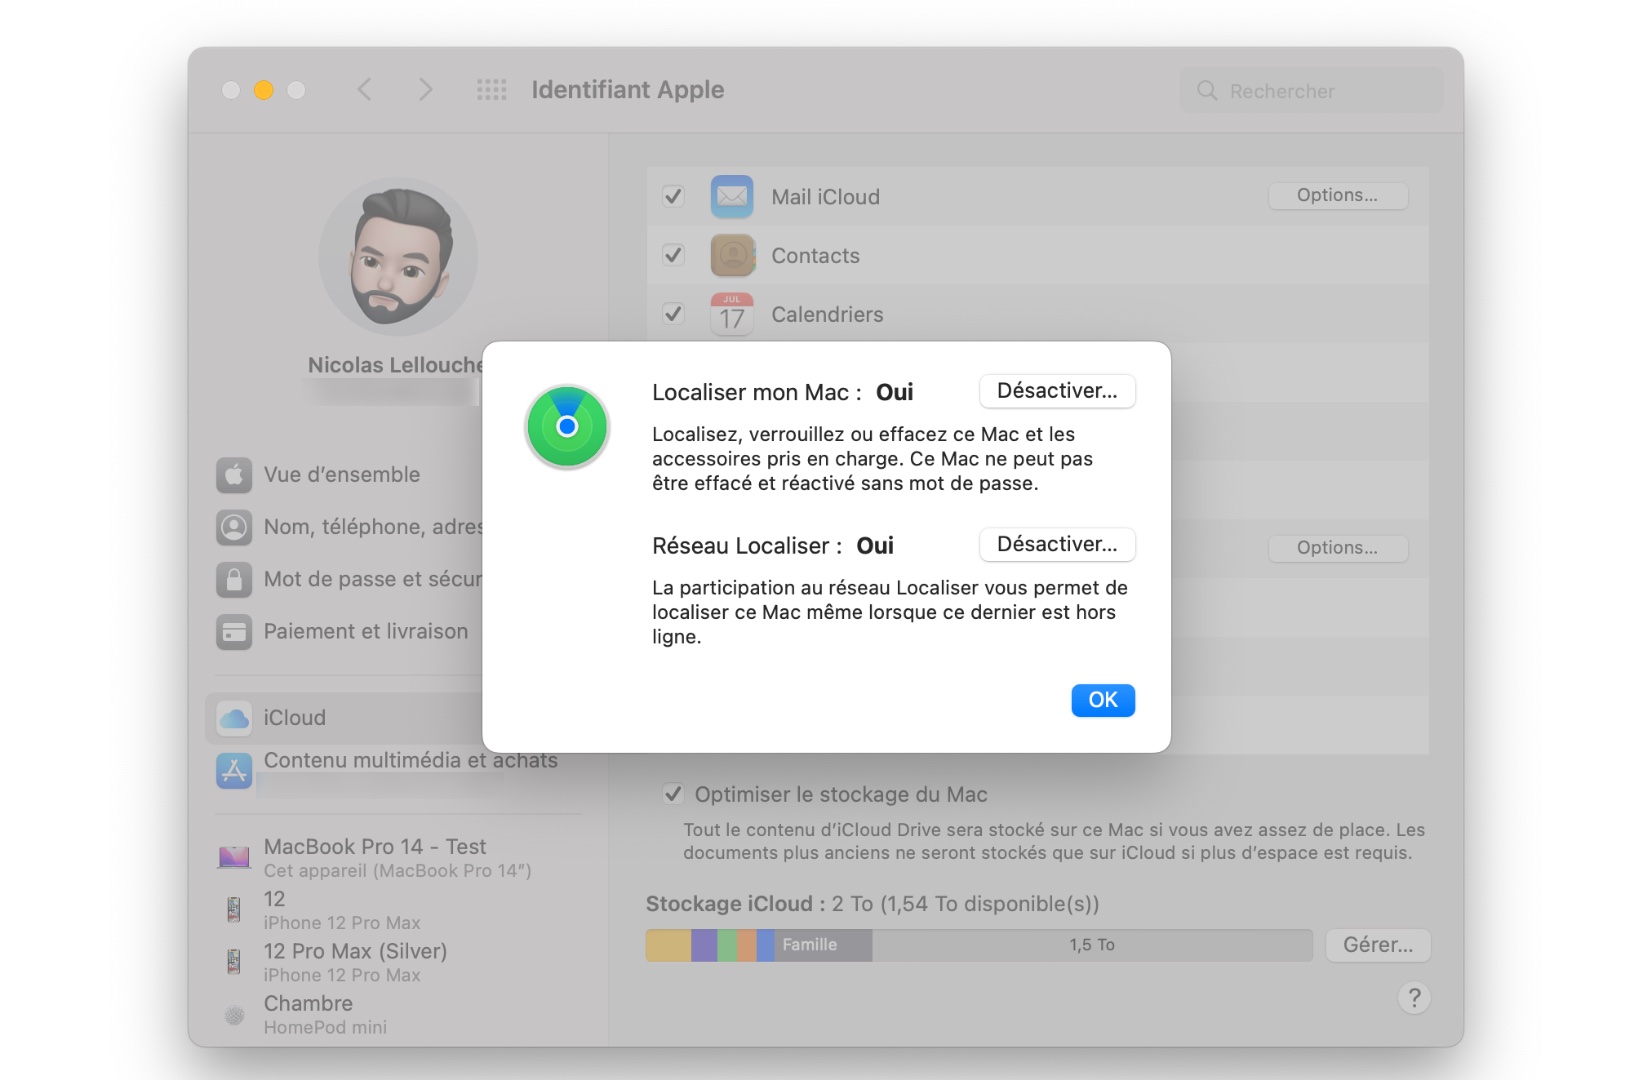
Task: Click the Rechercher search field
Action: click(x=1312, y=91)
